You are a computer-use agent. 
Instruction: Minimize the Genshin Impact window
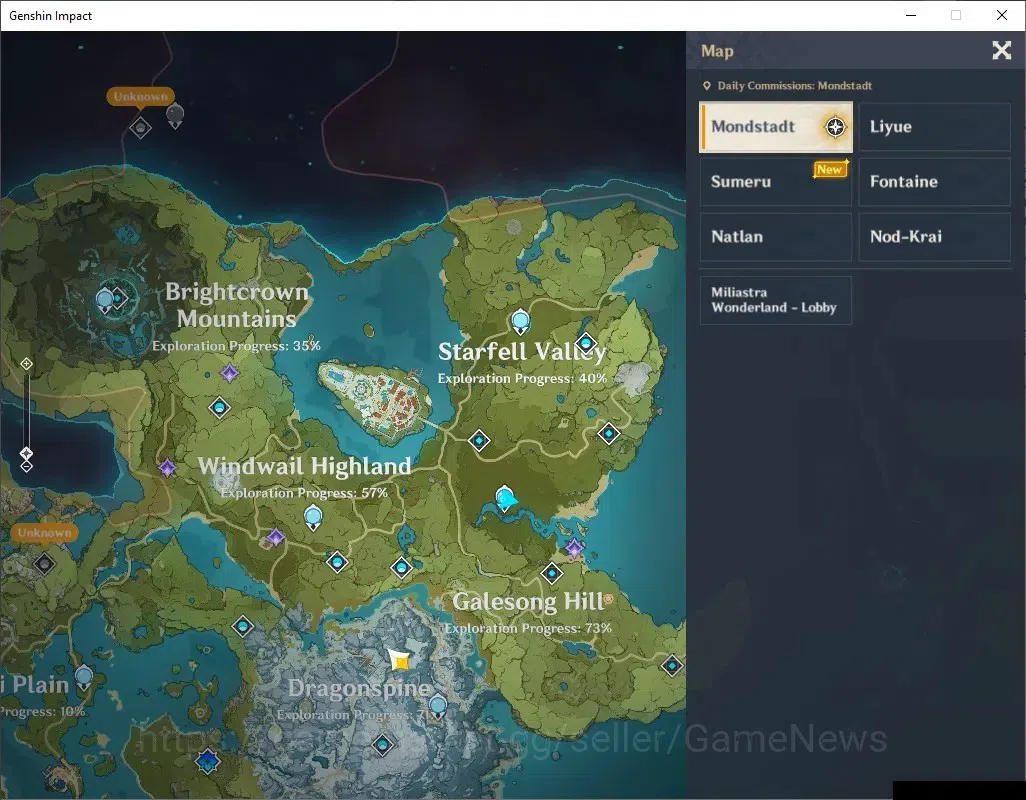pyautogui.click(x=910, y=15)
